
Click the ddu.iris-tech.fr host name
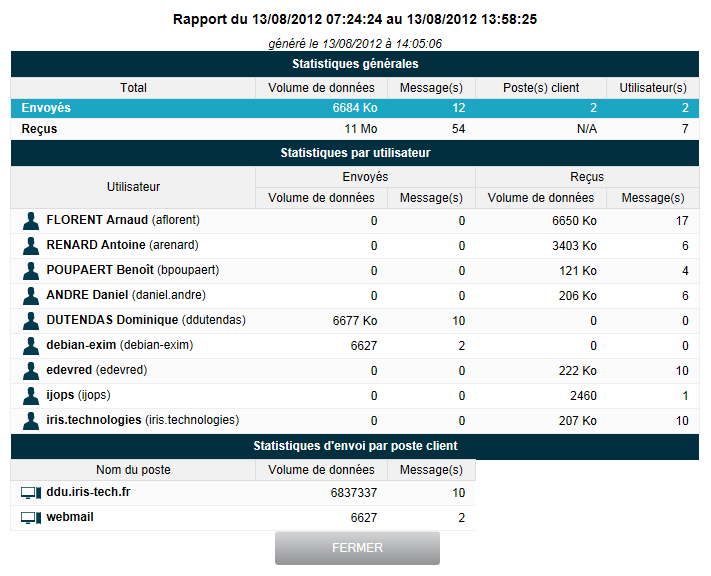(88, 492)
